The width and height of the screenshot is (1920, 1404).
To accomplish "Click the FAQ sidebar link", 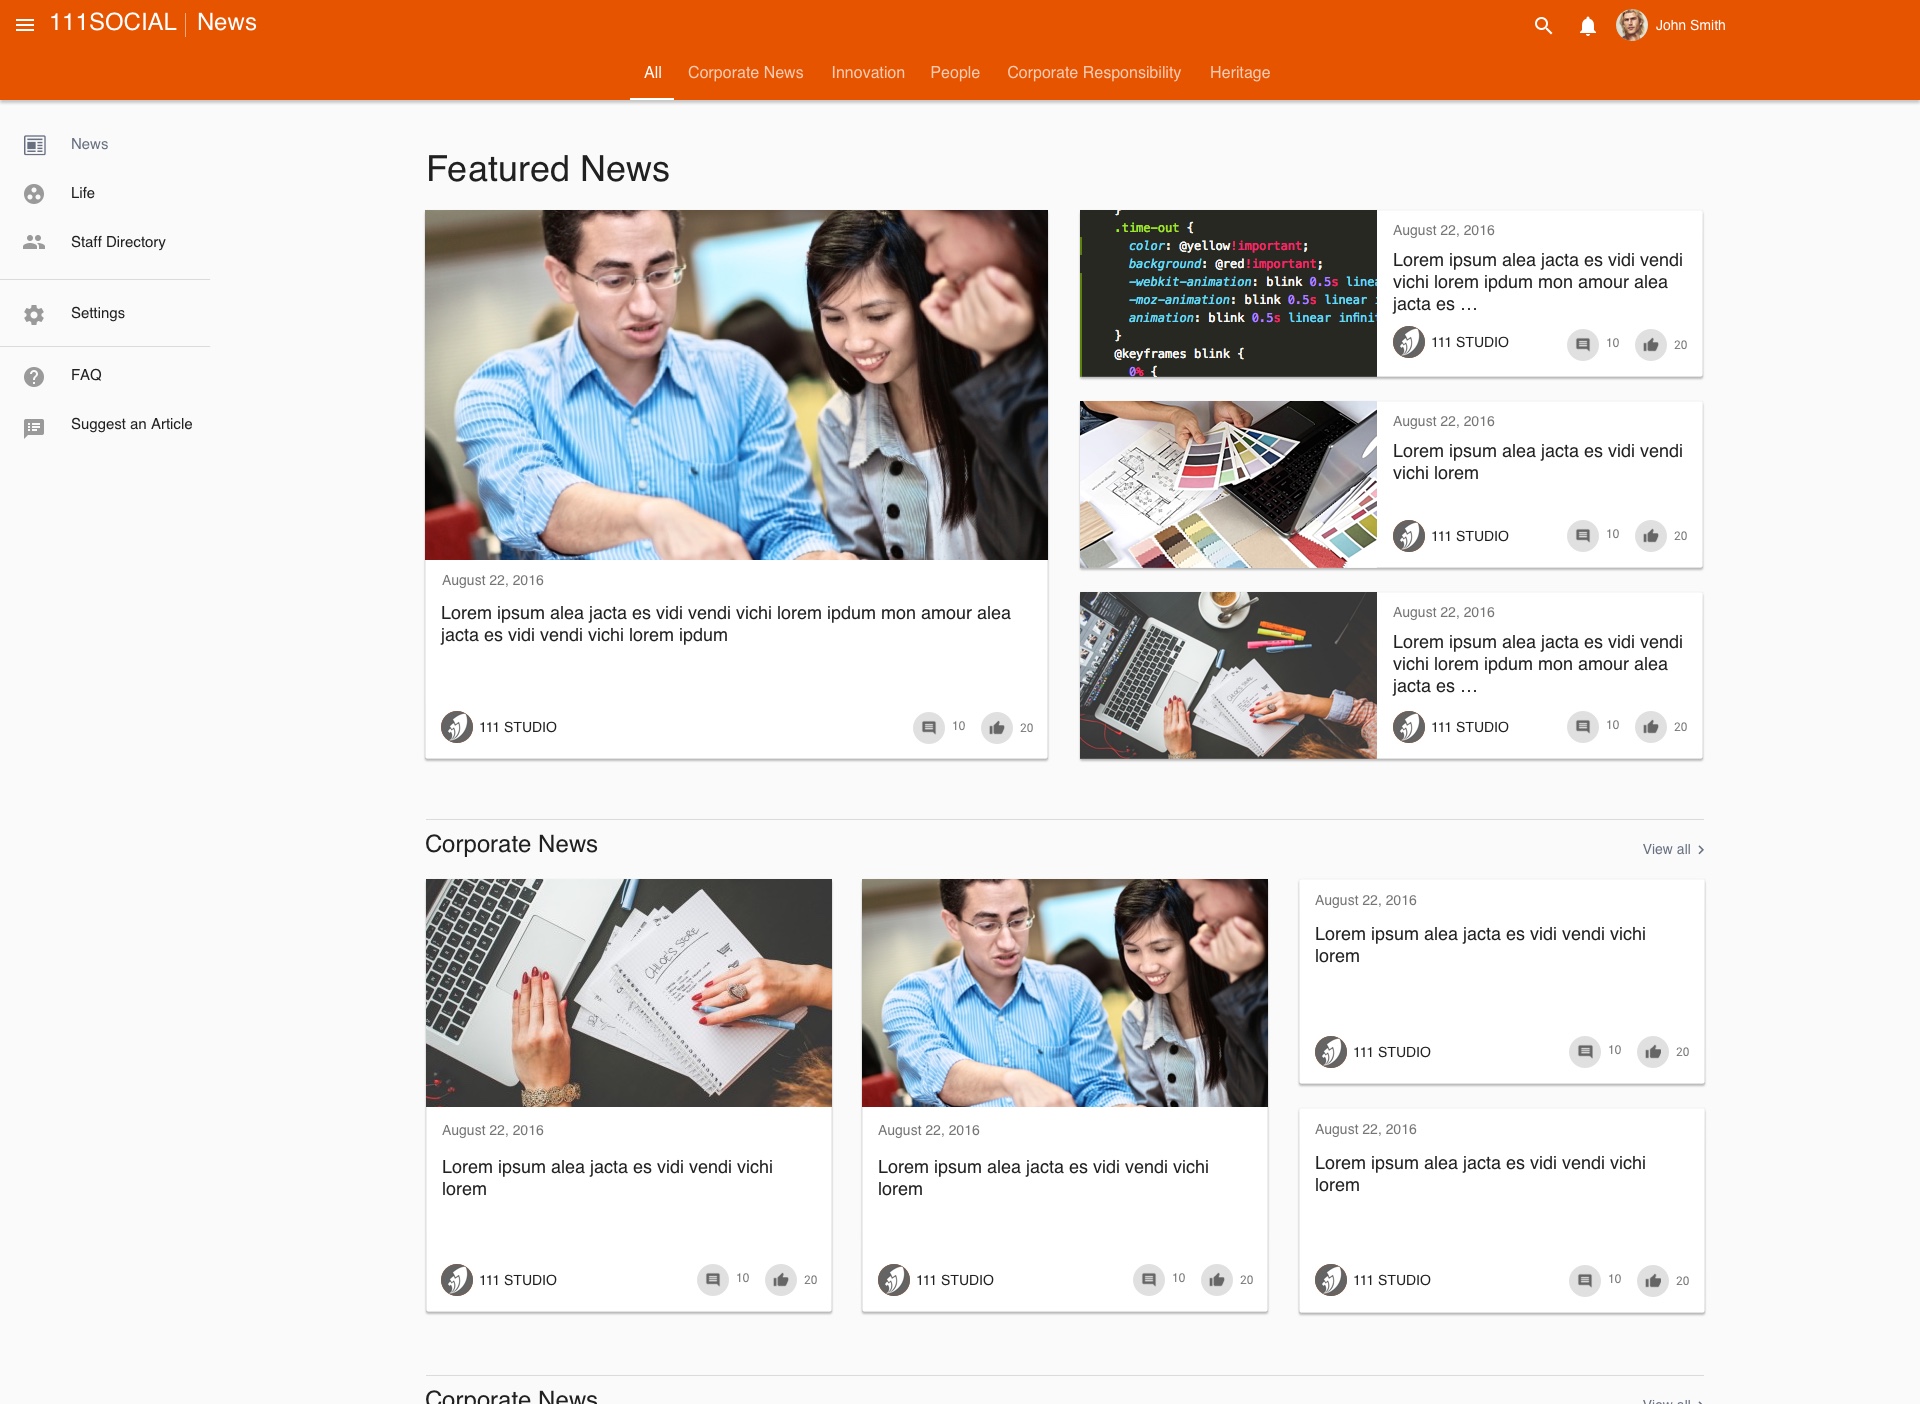I will [86, 375].
